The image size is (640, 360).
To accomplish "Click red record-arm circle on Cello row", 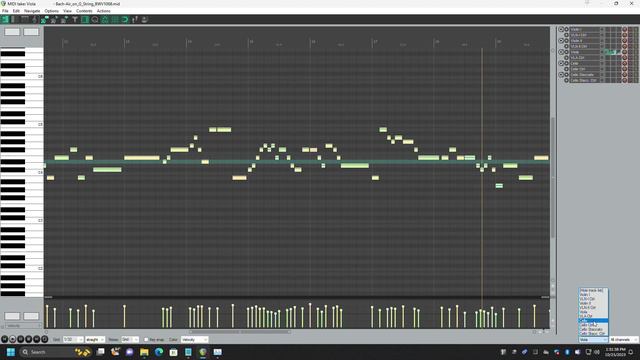I will (624, 63).
